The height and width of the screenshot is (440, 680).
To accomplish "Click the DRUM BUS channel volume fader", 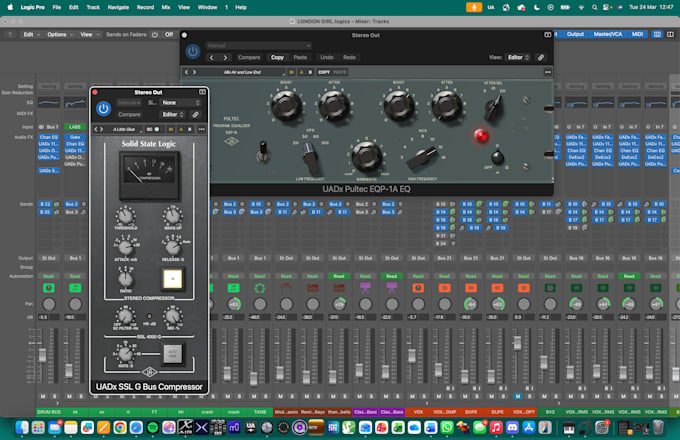I will coord(42,355).
